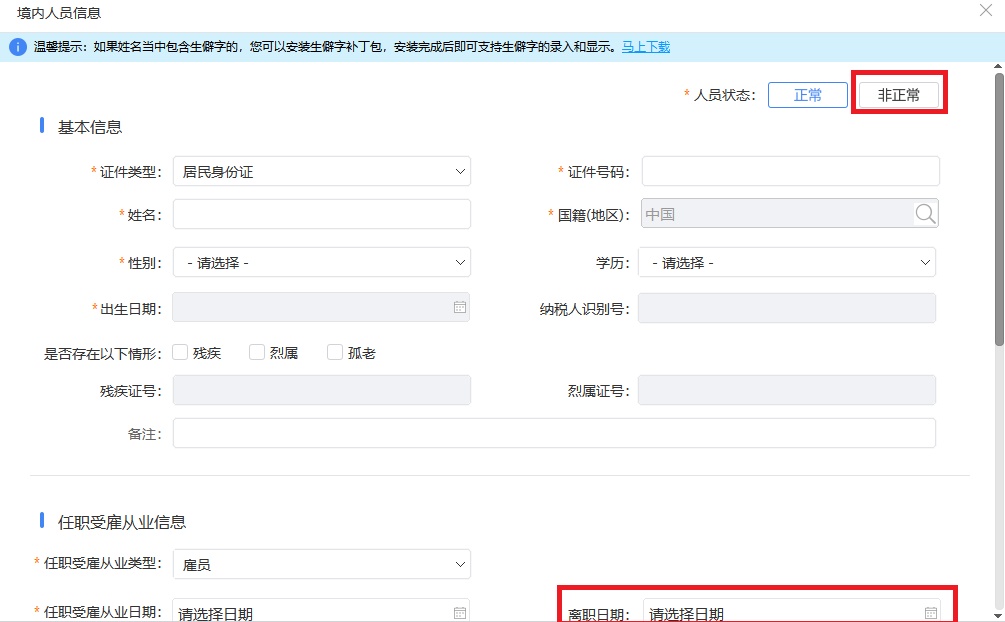Open the 性别 dropdown list
Screen dimensions: 1005x622
pos(321,263)
